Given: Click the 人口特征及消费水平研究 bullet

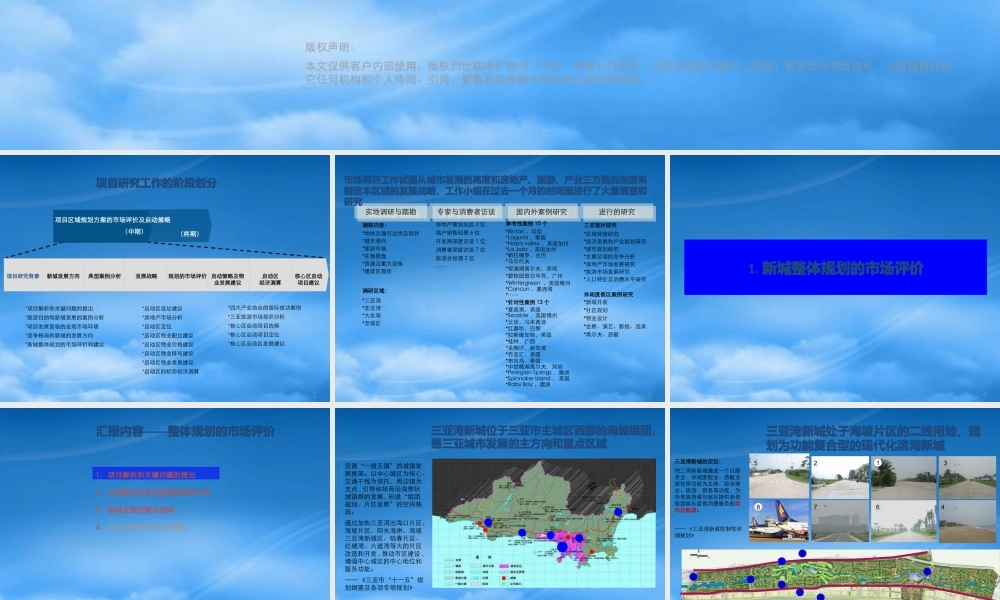Looking at the screenshot, I should (x=615, y=279).
